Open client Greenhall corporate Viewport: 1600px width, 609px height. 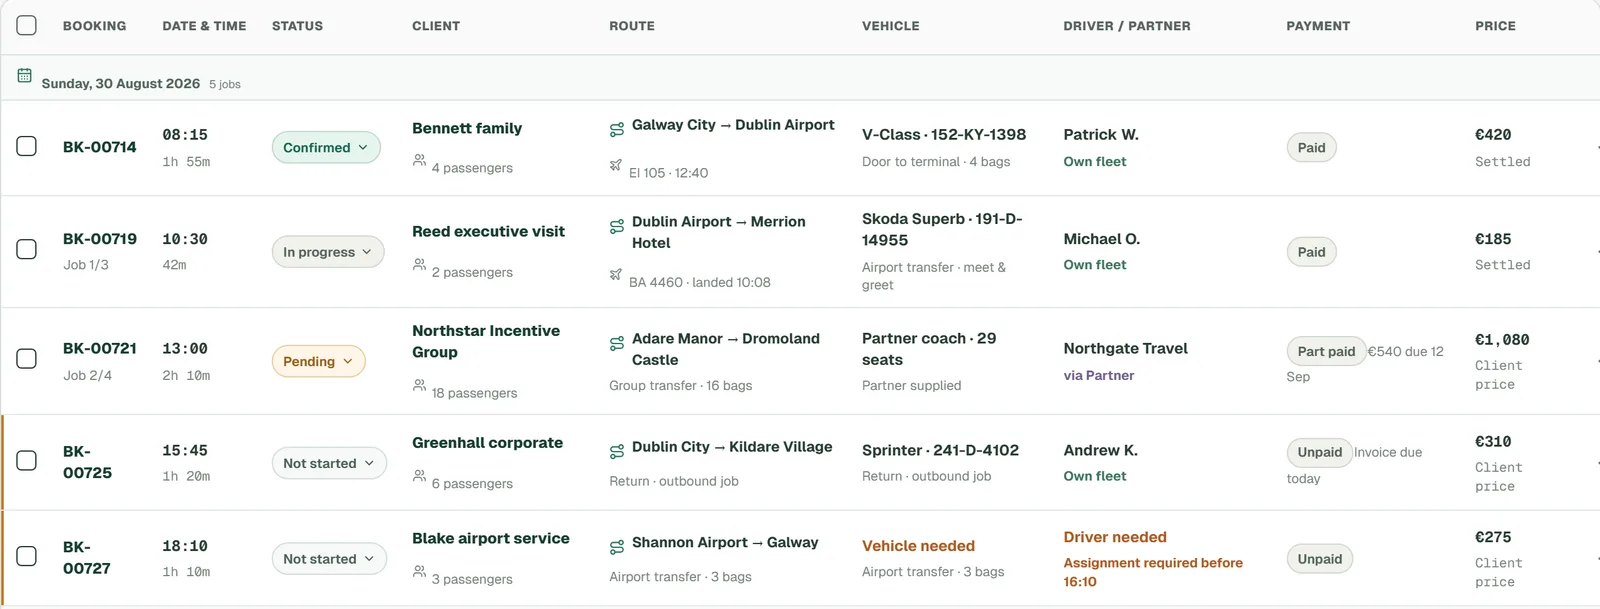487,443
